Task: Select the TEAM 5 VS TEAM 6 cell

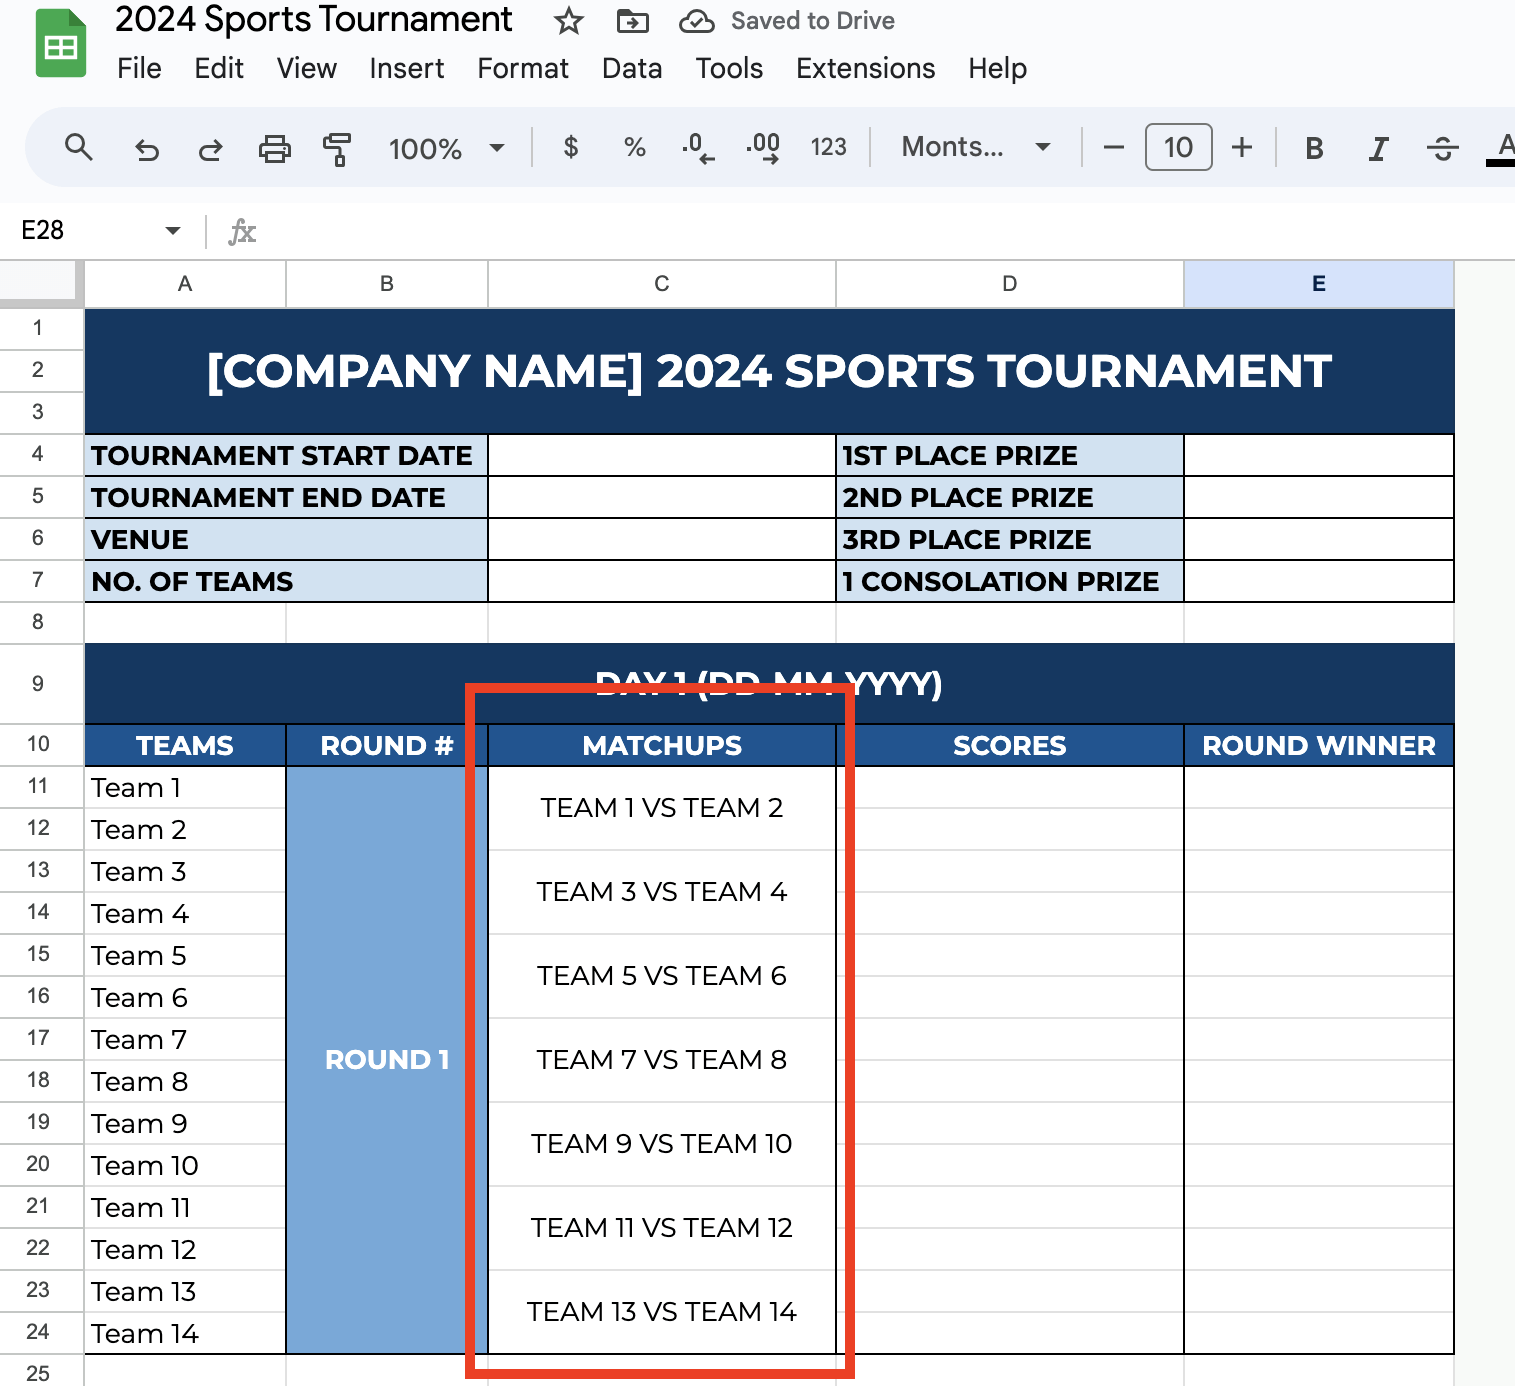Action: [661, 976]
